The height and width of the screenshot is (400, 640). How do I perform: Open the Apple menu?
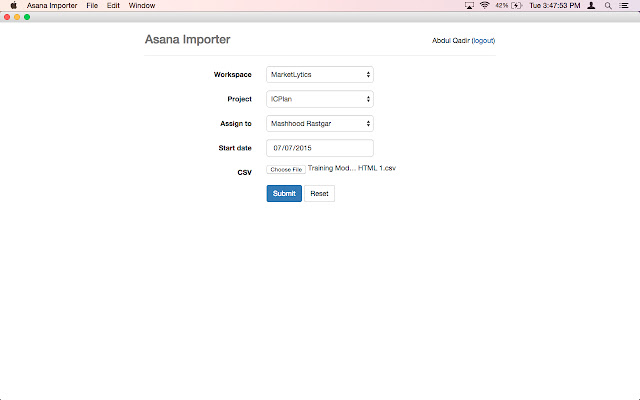pyautogui.click(x=13, y=5)
